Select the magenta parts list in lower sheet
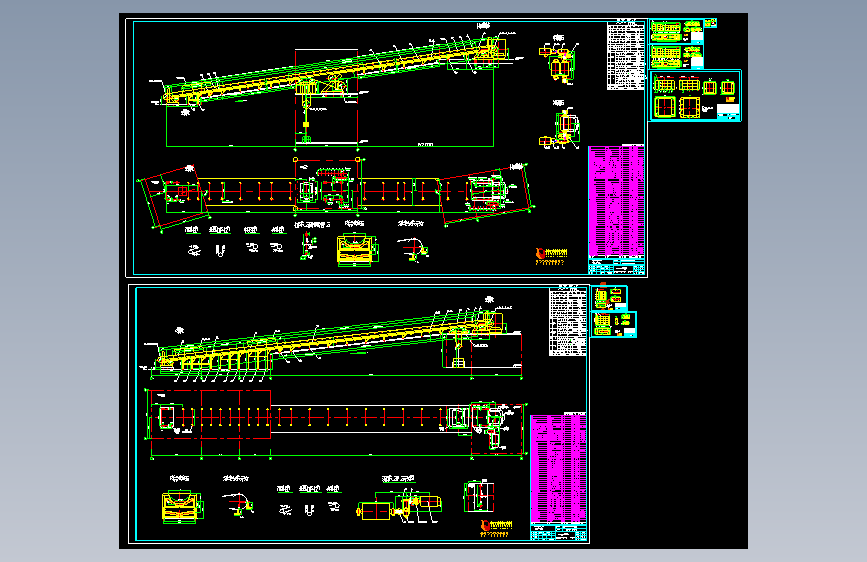The width and height of the screenshot is (867, 562). point(558,469)
